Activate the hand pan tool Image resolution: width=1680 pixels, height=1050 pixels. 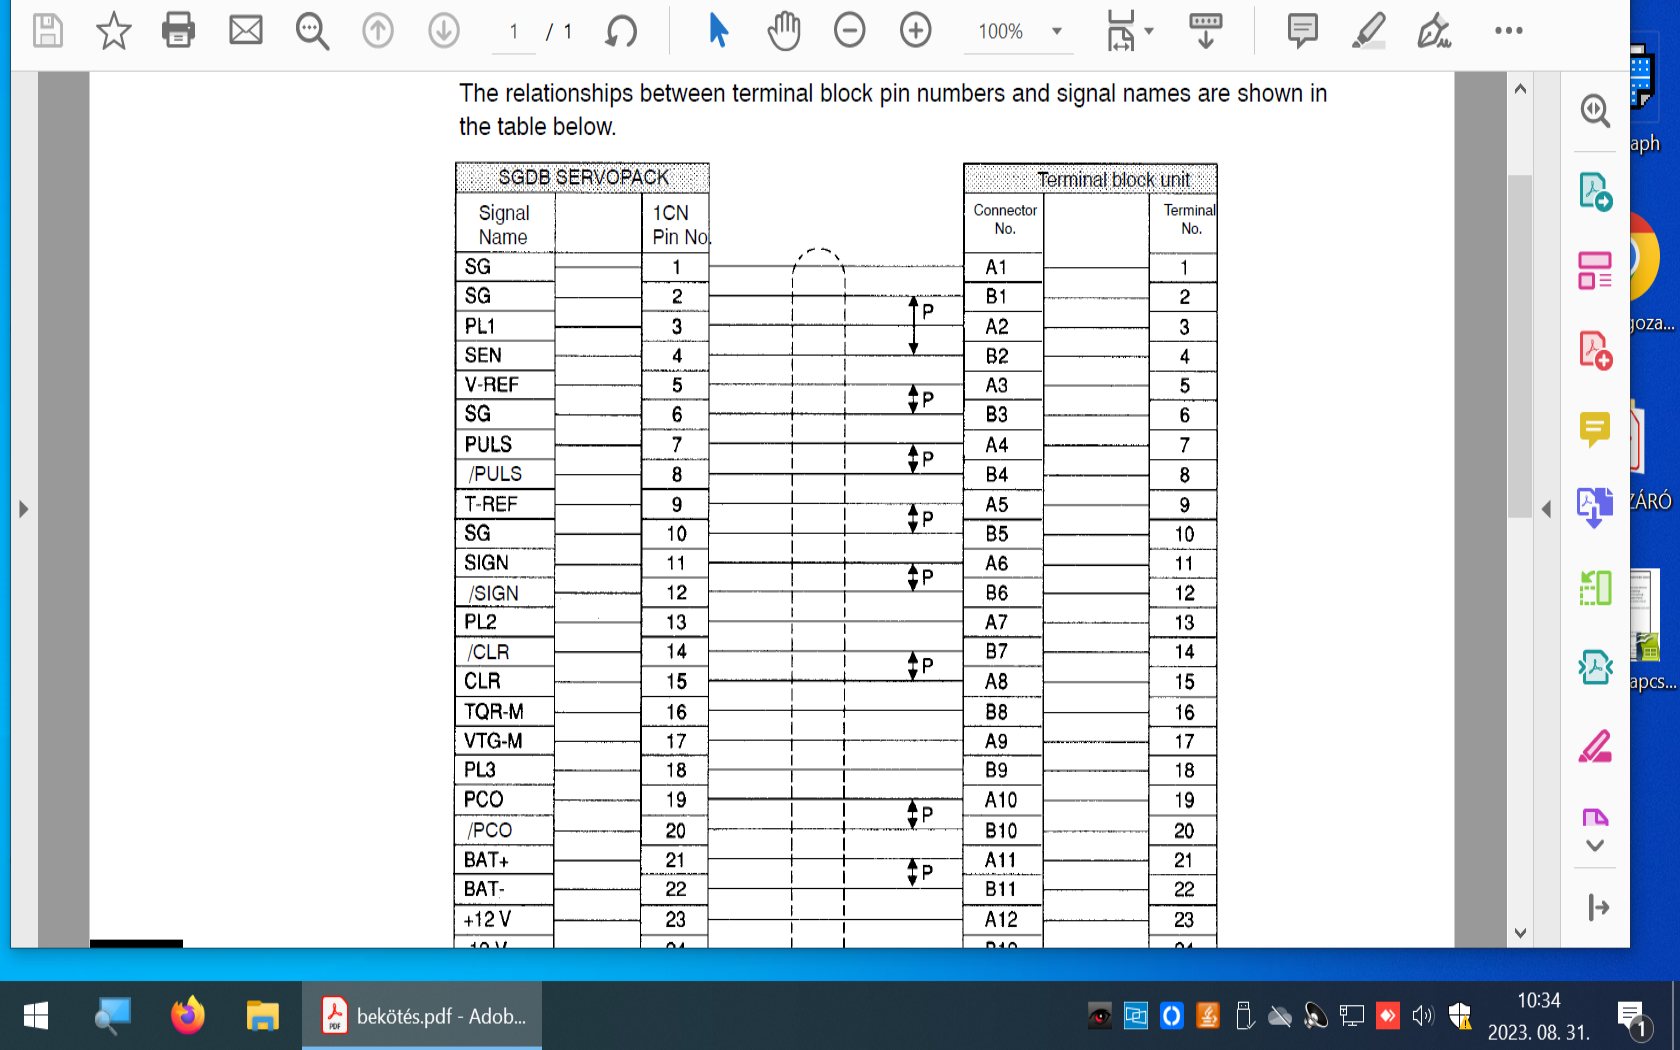(x=785, y=31)
